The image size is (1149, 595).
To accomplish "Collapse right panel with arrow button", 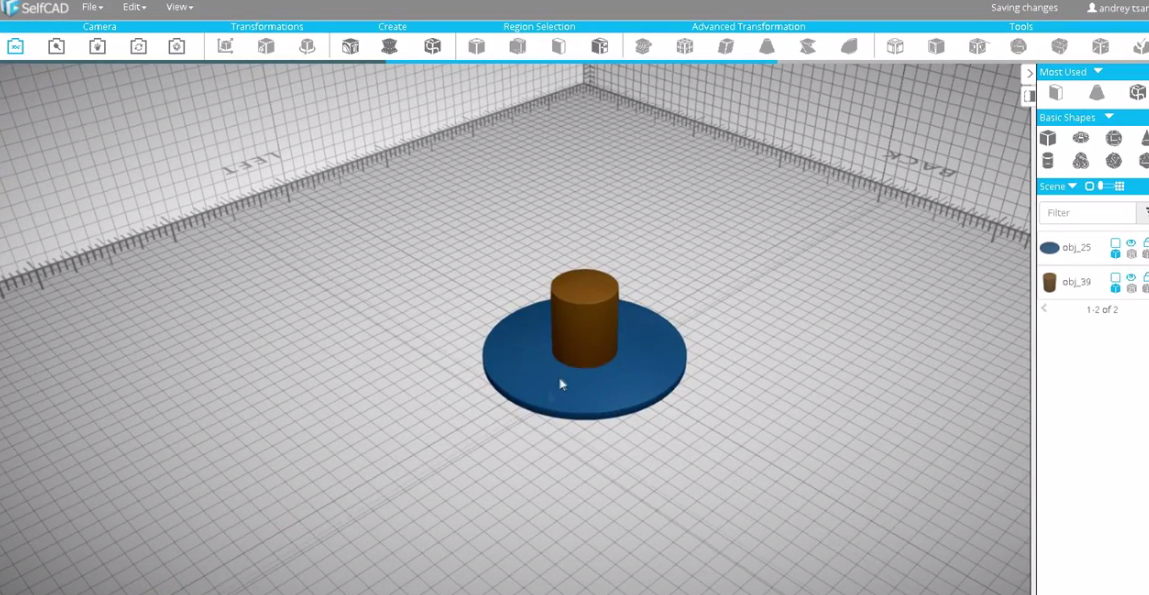I will (1029, 73).
